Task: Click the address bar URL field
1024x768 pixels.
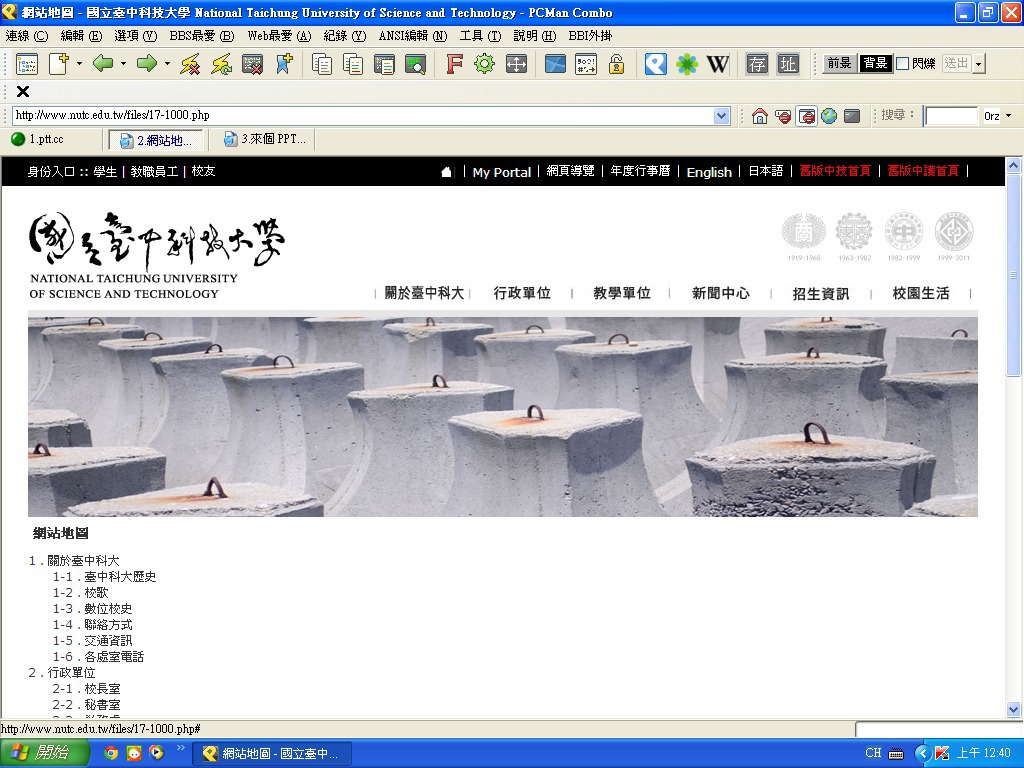Action: [363, 116]
